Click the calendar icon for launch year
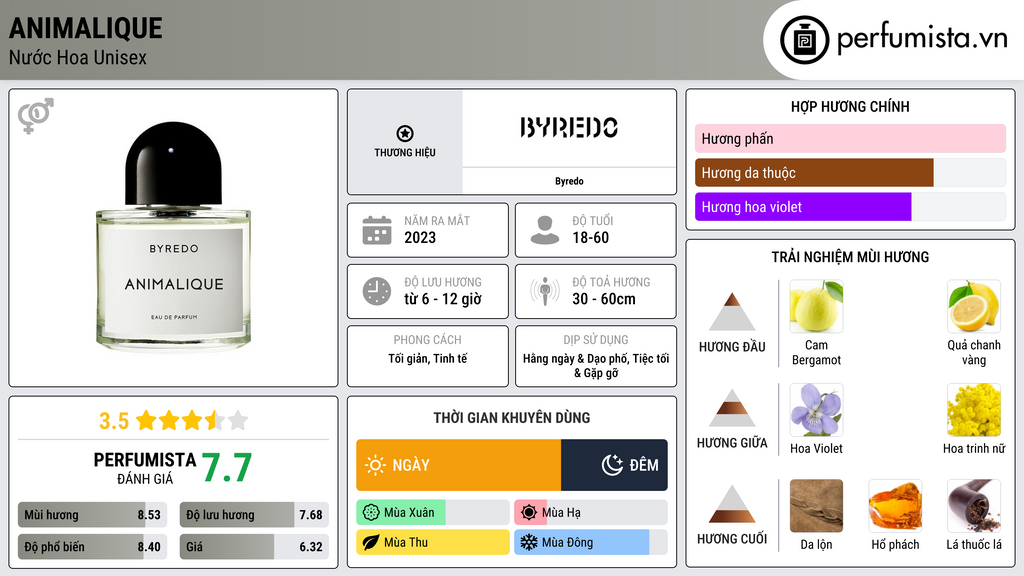The image size is (1024, 576). (377, 230)
